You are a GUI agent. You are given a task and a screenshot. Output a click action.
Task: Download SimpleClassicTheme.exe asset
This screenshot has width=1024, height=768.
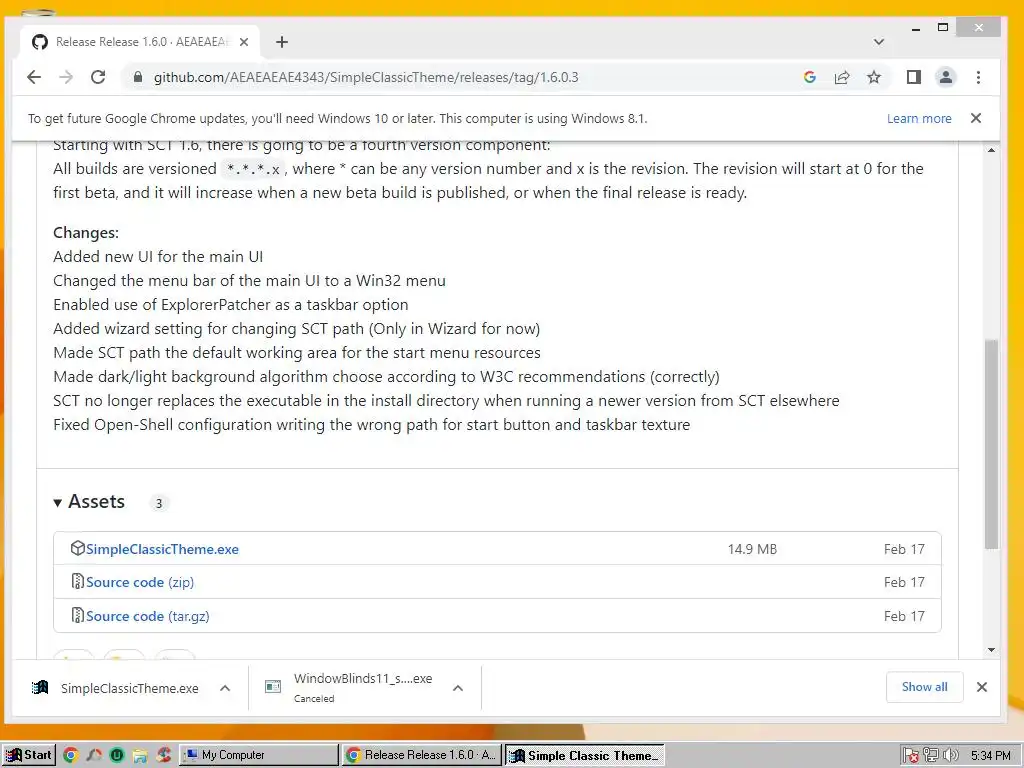(x=162, y=549)
